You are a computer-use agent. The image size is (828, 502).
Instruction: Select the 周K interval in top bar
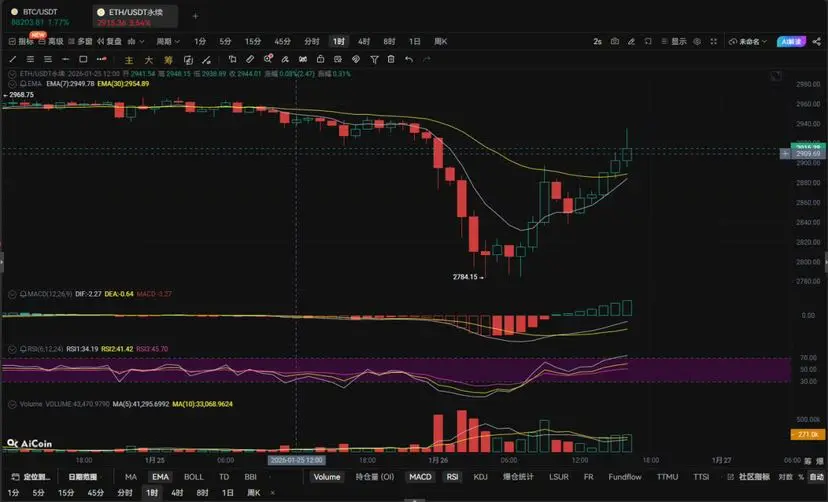tap(440, 41)
